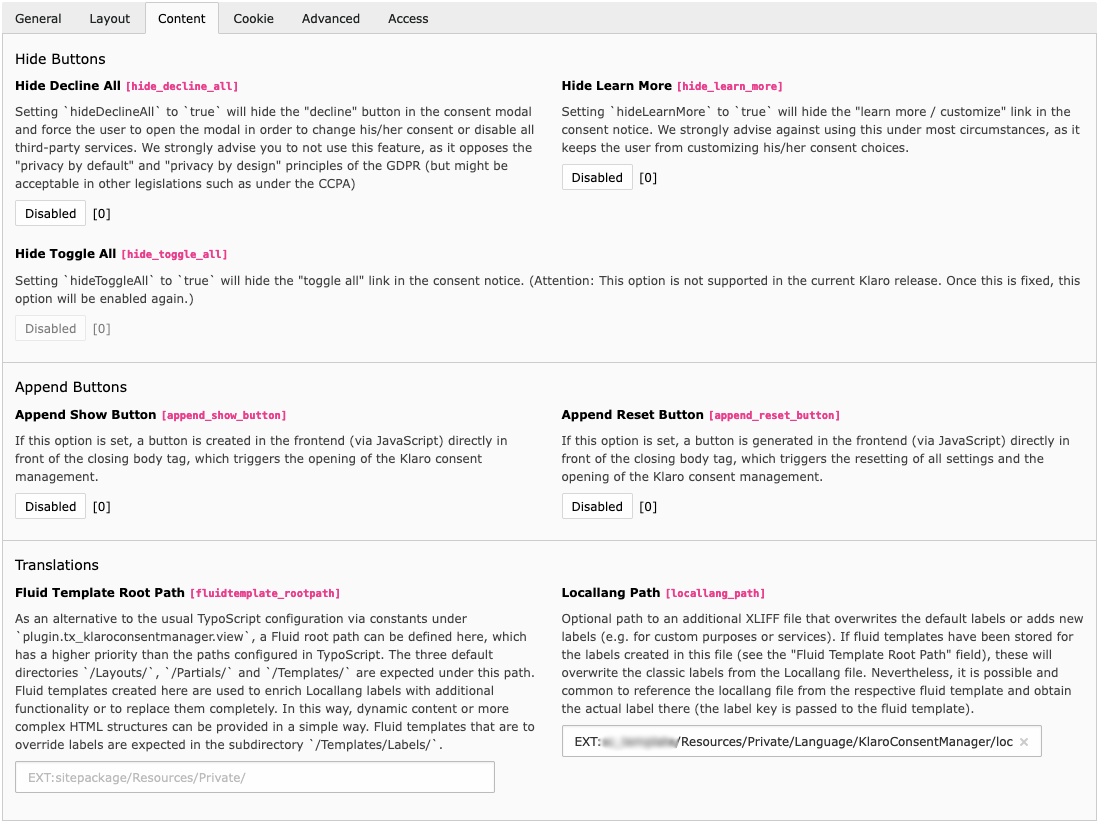Click the append_reset_button field key tag
1100x824 pixels.
coord(773,415)
